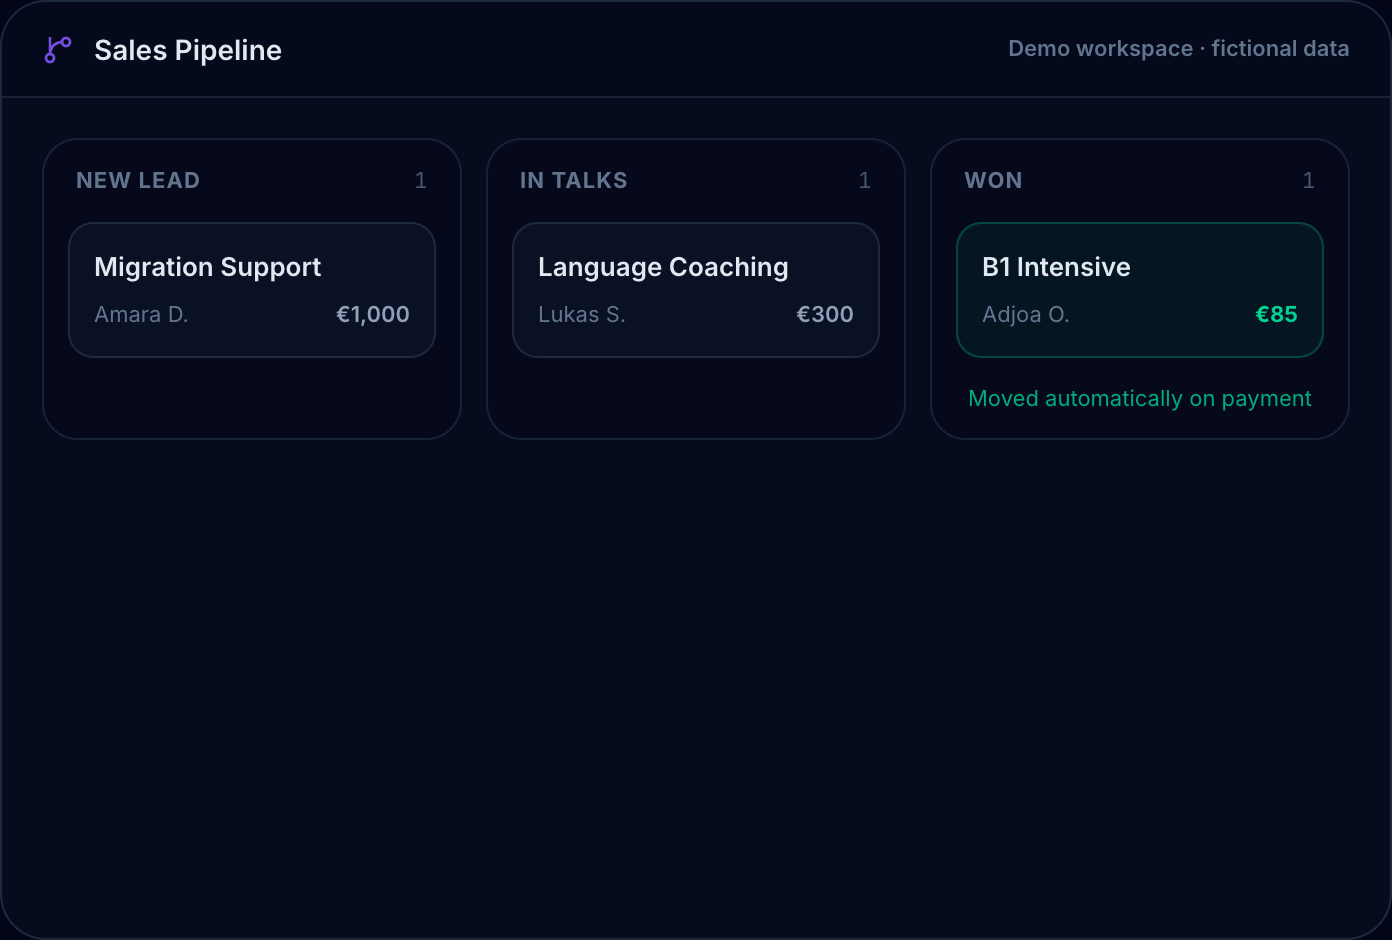Viewport: 1392px width, 940px height.
Task: Click the €300 deal value
Action: 825,314
